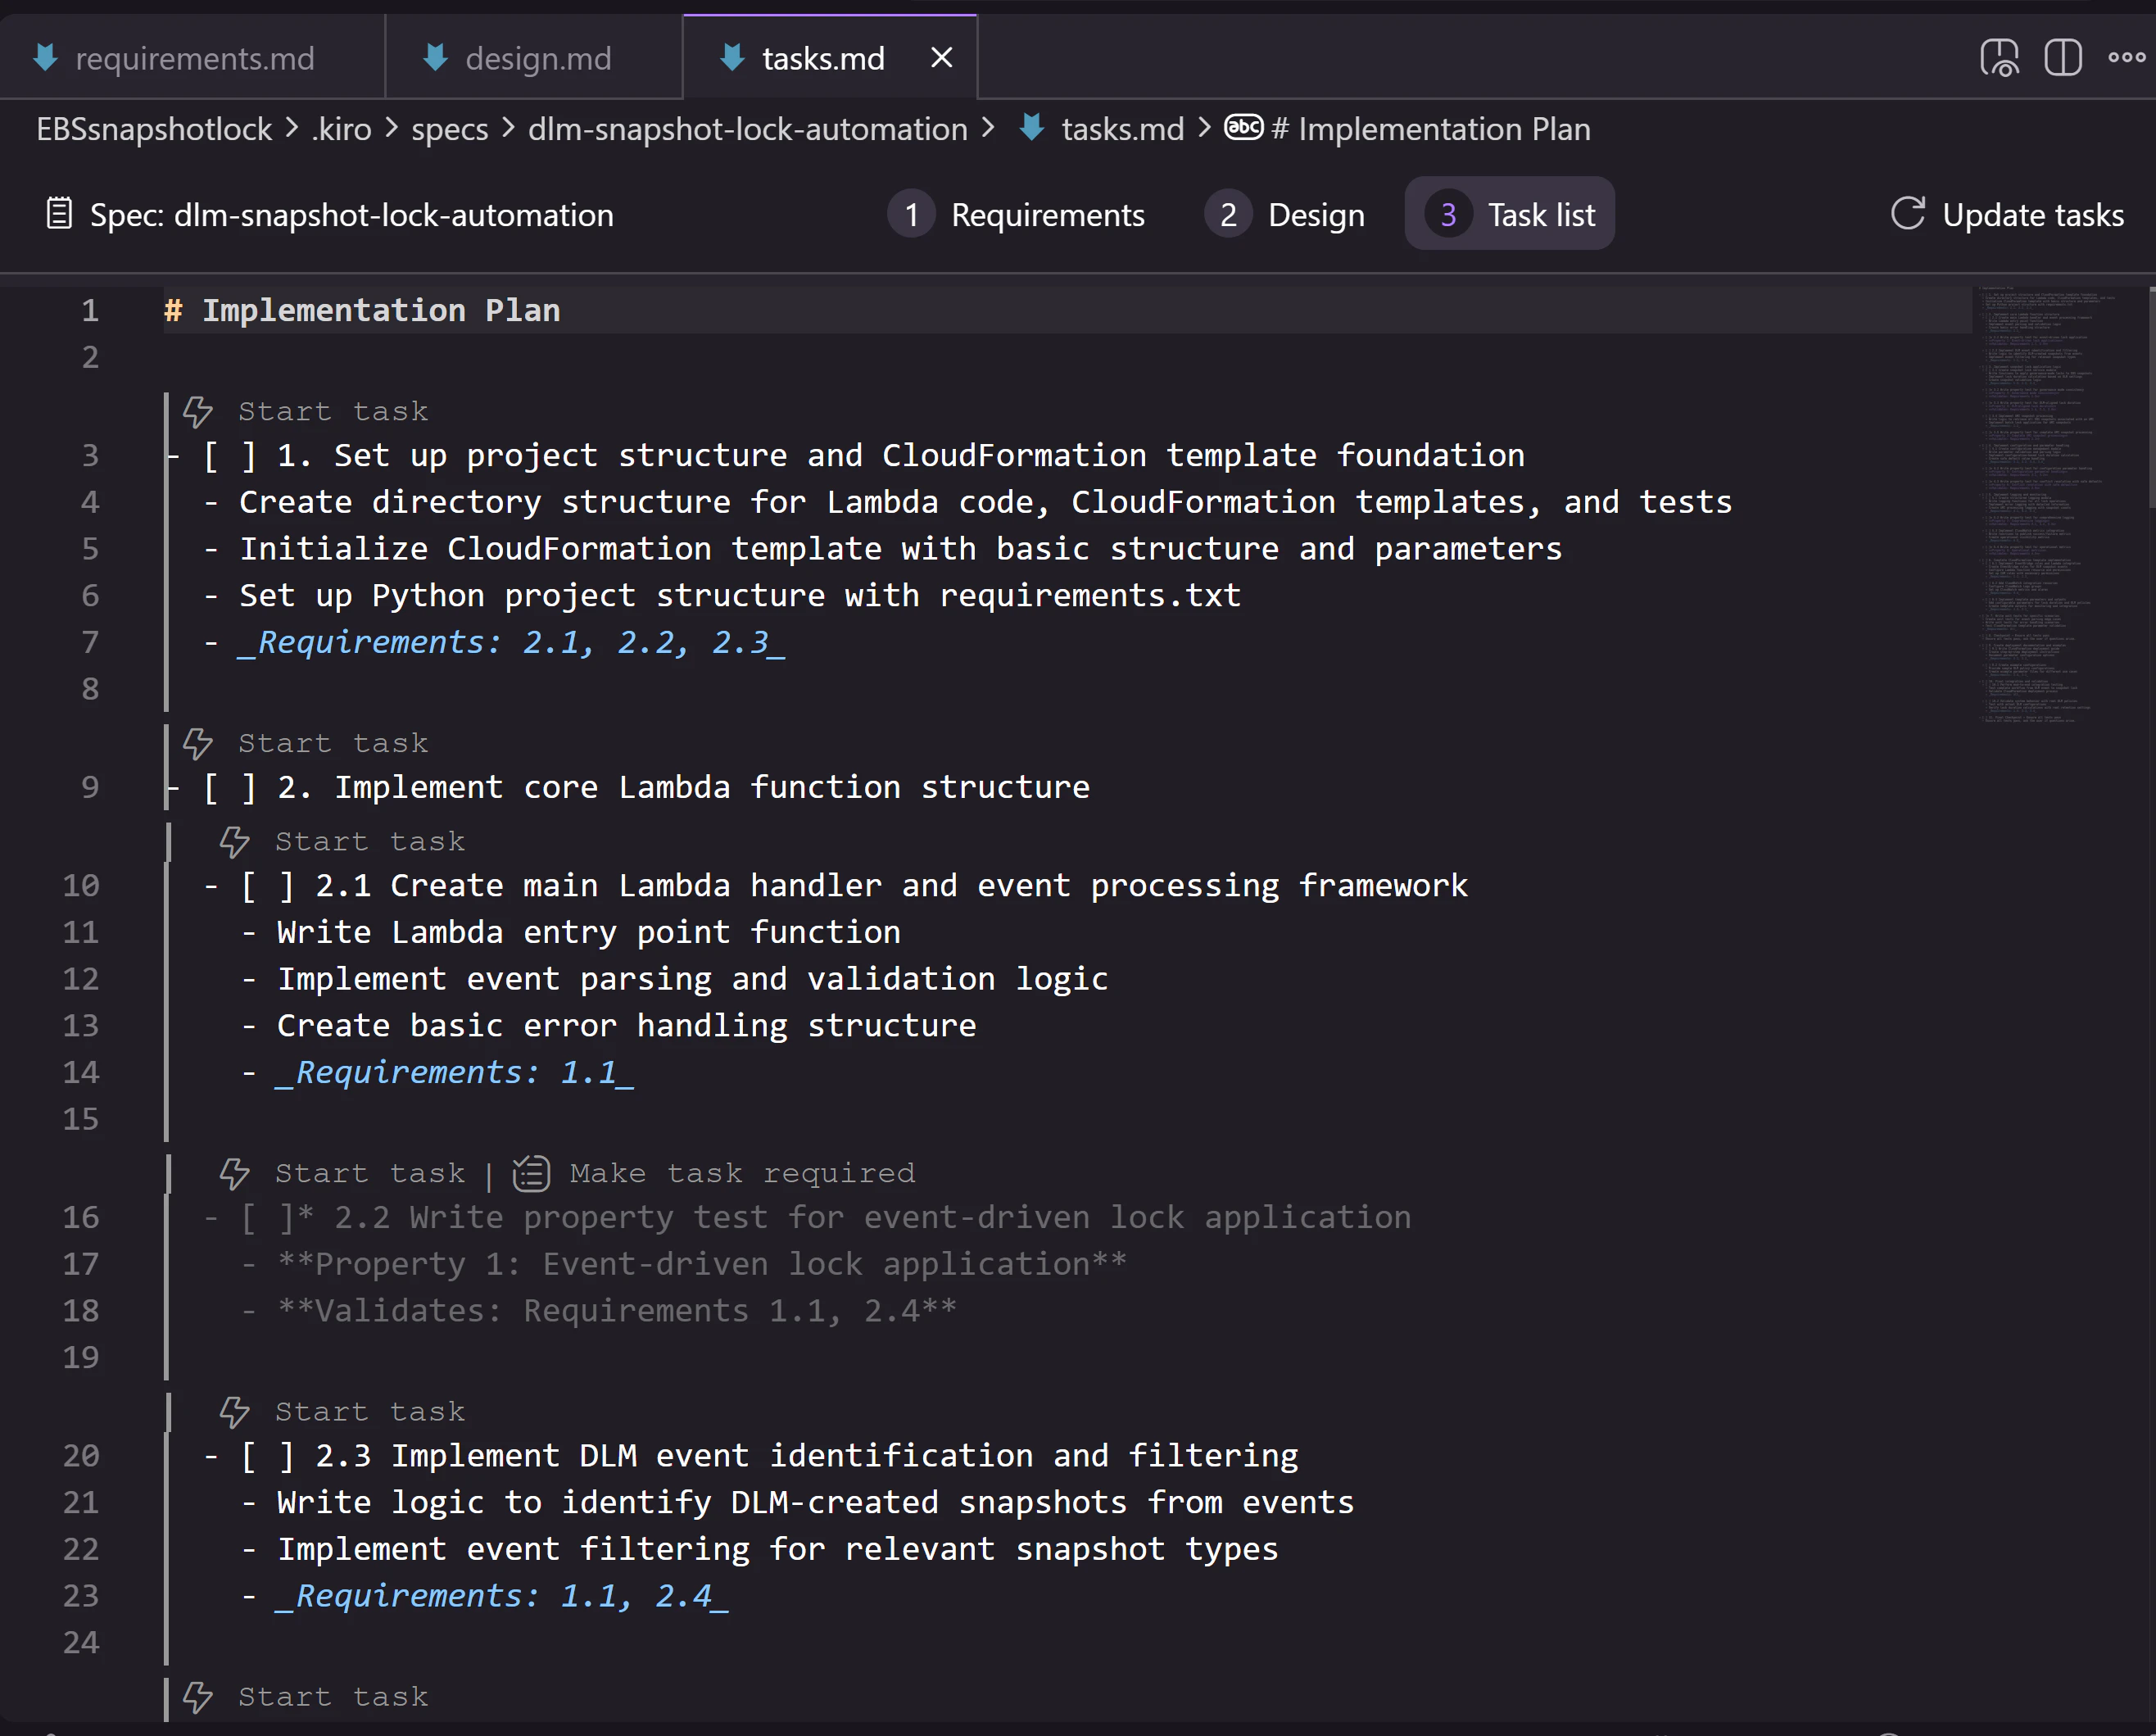
Task: Open the .kiro breadcrumb folder
Action: [x=341, y=129]
